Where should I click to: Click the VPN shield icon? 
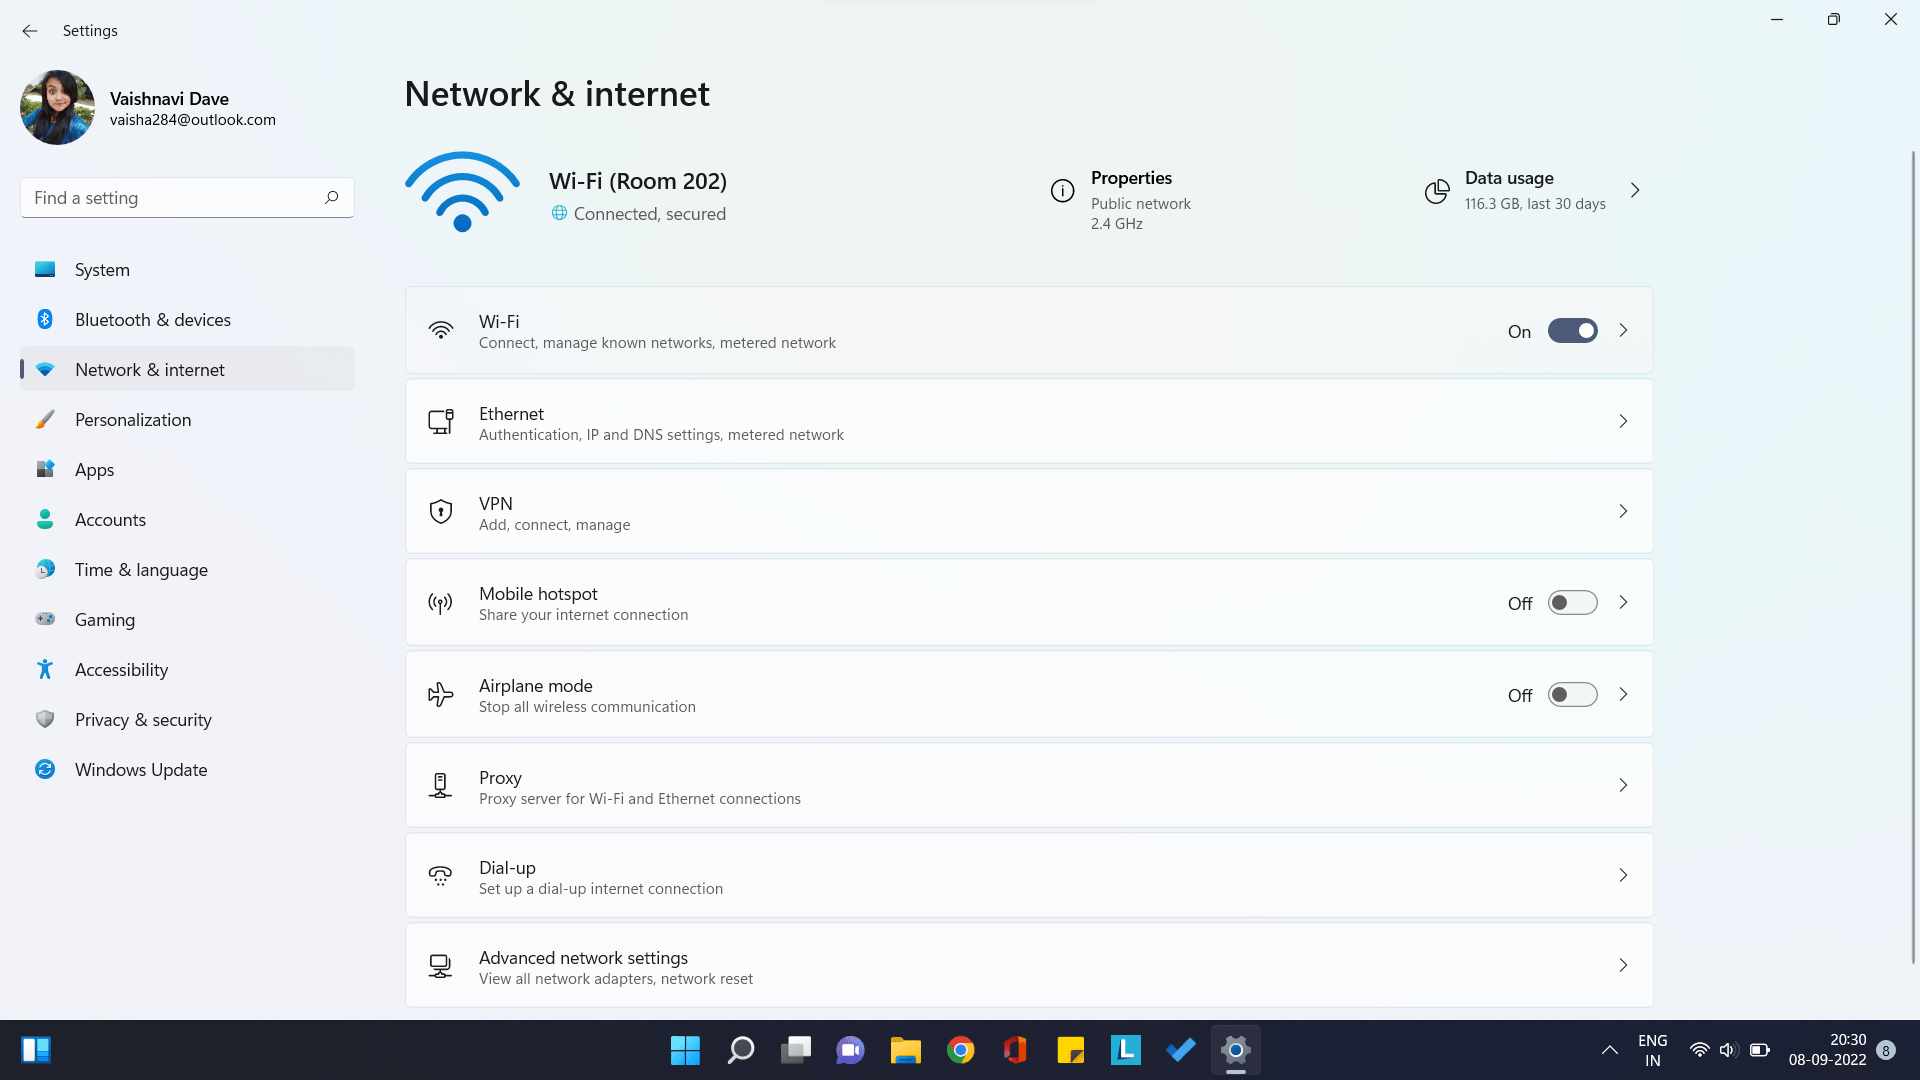pos(440,512)
